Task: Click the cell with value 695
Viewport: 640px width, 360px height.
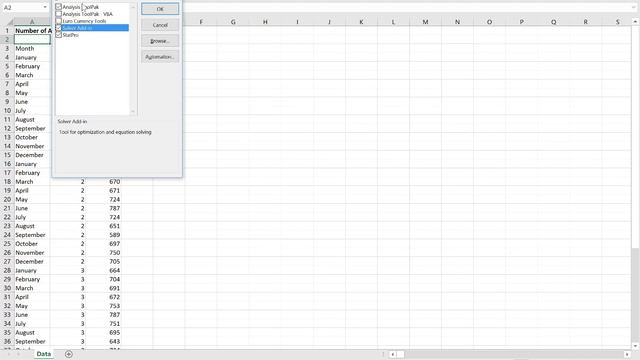Action: pos(104,332)
